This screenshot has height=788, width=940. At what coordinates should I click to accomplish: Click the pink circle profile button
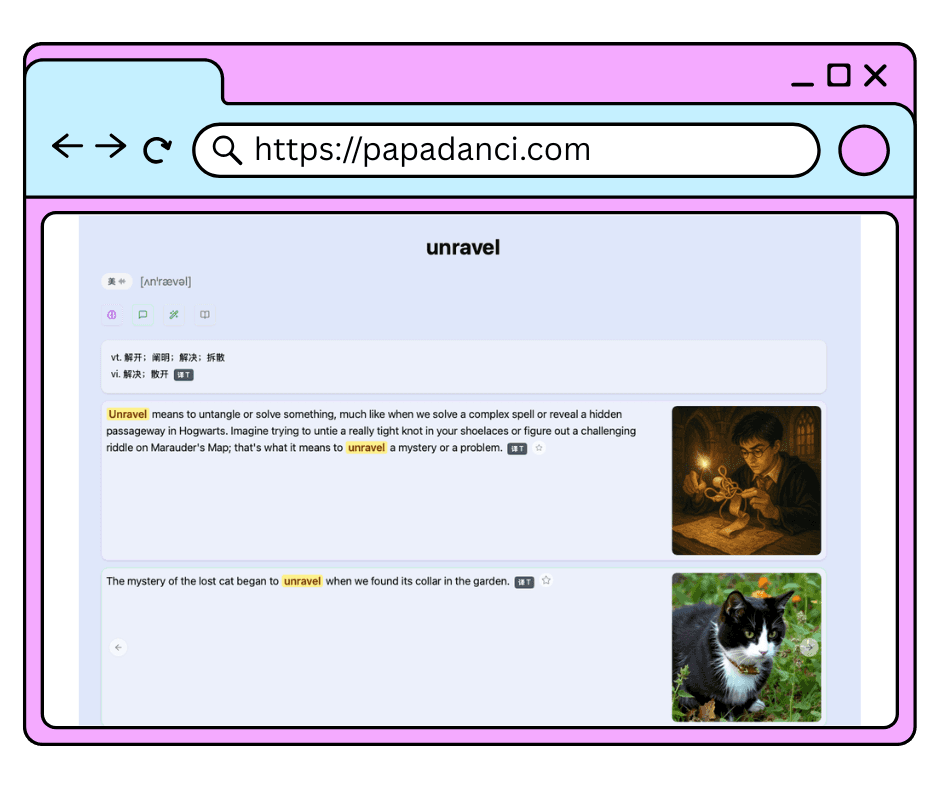tap(863, 150)
